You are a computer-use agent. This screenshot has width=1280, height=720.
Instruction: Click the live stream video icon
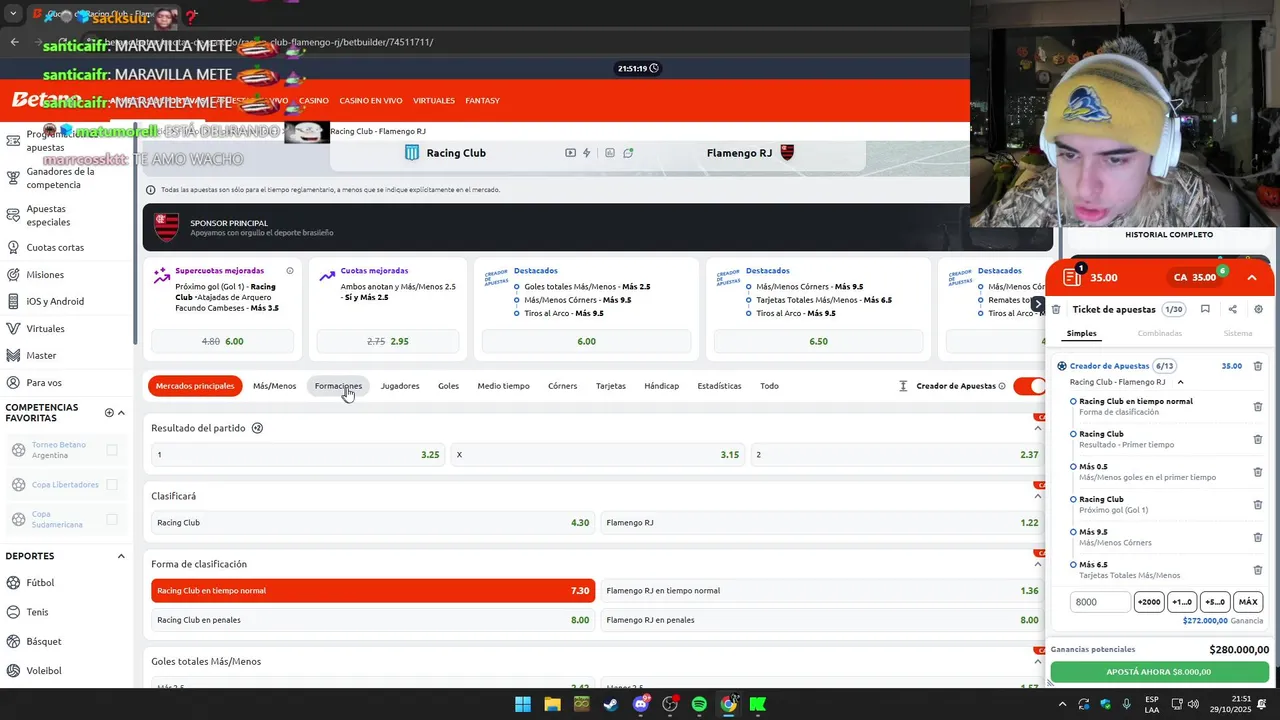coord(570,153)
